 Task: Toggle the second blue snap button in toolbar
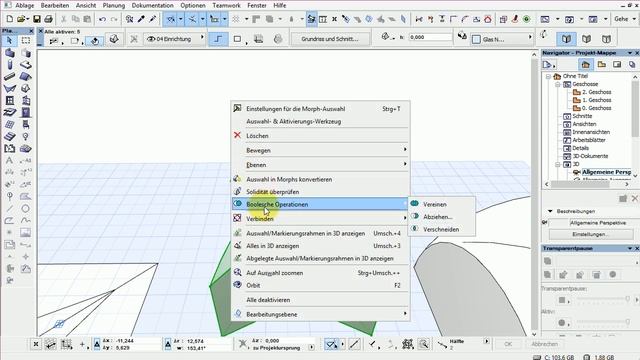192,19
